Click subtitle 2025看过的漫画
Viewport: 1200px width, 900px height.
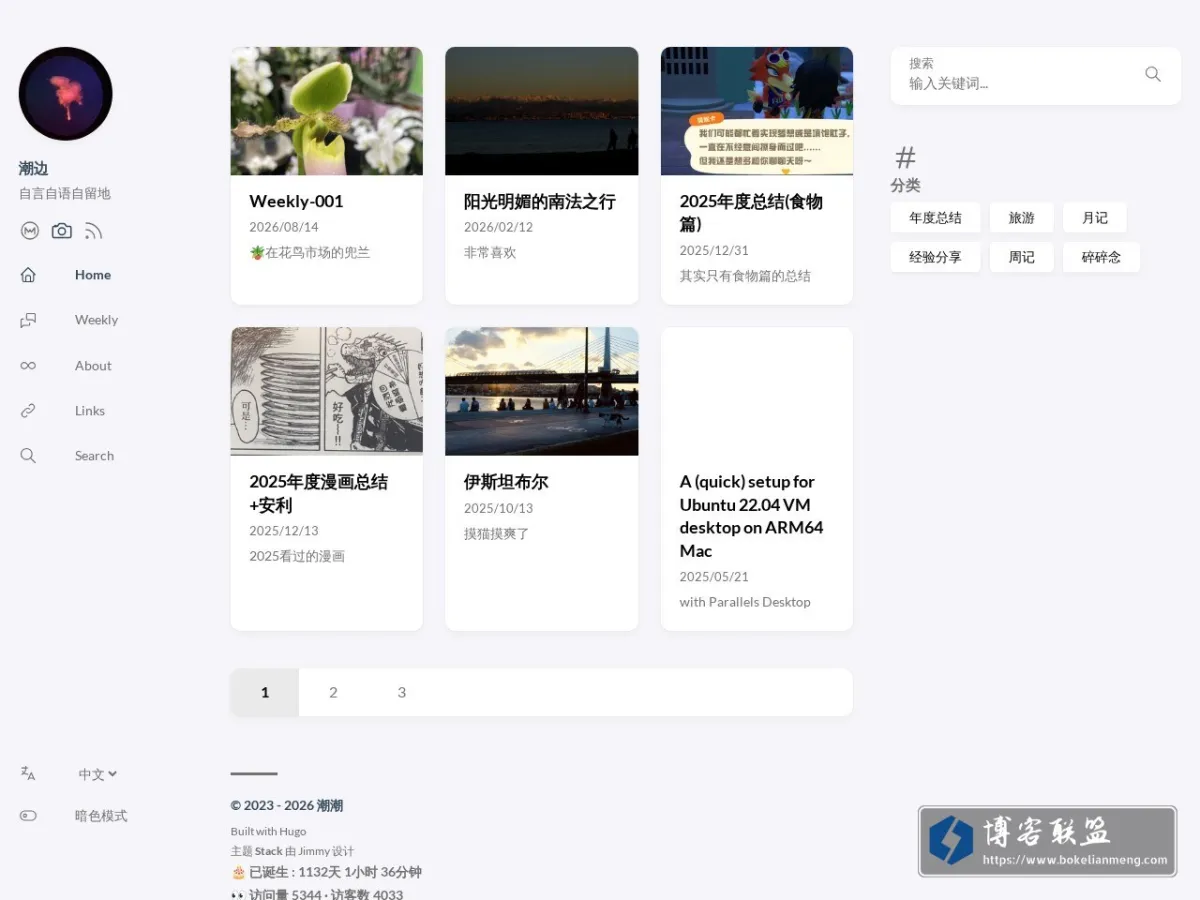click(x=297, y=556)
